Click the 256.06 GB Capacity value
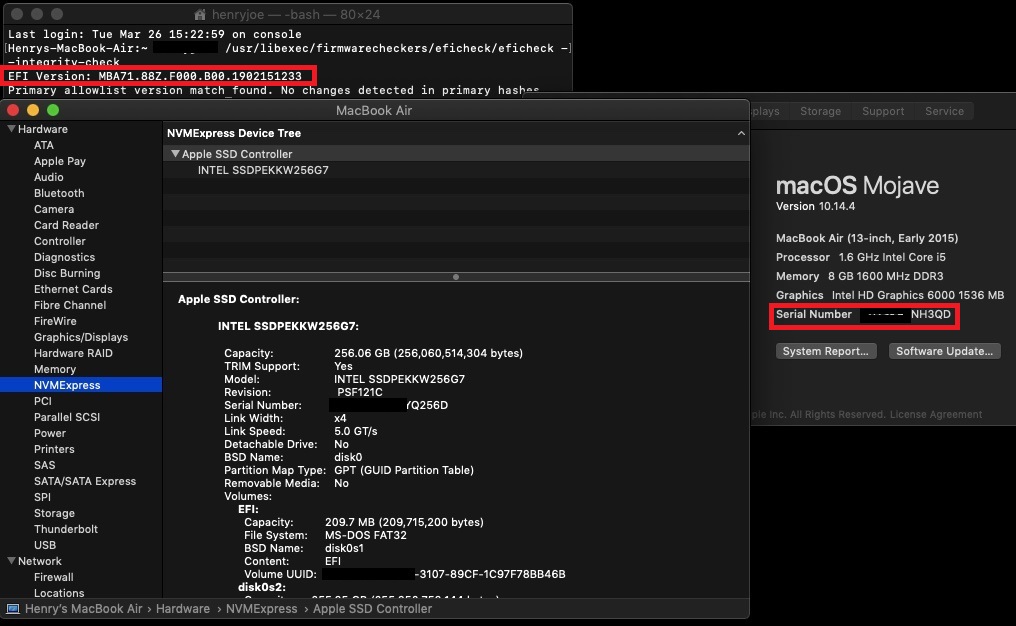The image size is (1016, 626). point(428,353)
